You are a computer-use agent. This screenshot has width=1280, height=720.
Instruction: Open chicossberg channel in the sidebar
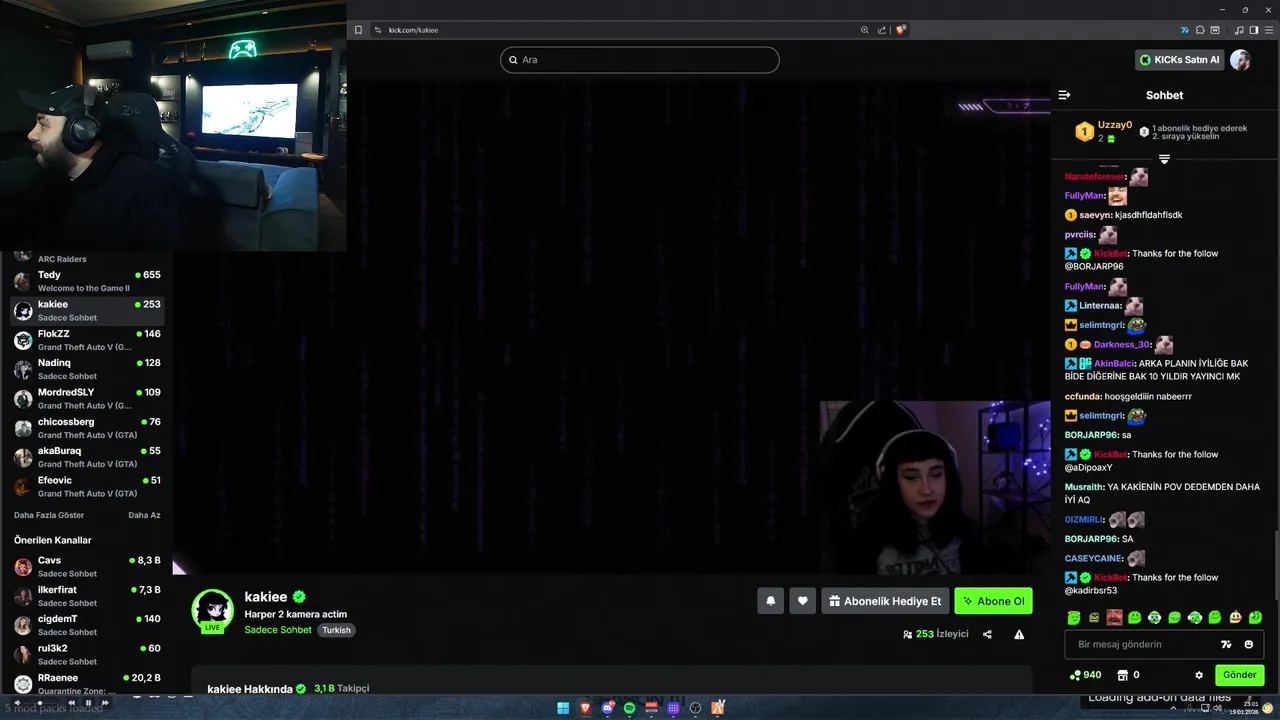(x=88, y=428)
